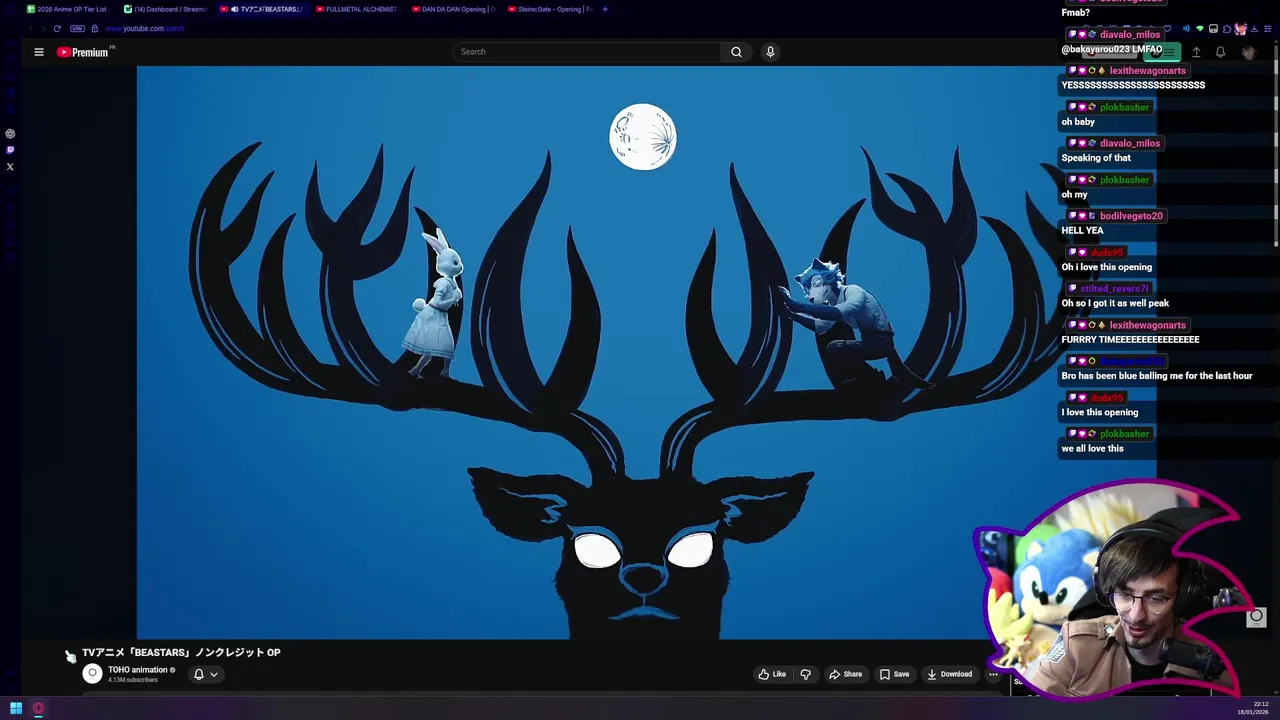The width and height of the screenshot is (1280, 720).
Task: Go forward with the browser forward arrow
Action: click(x=43, y=28)
